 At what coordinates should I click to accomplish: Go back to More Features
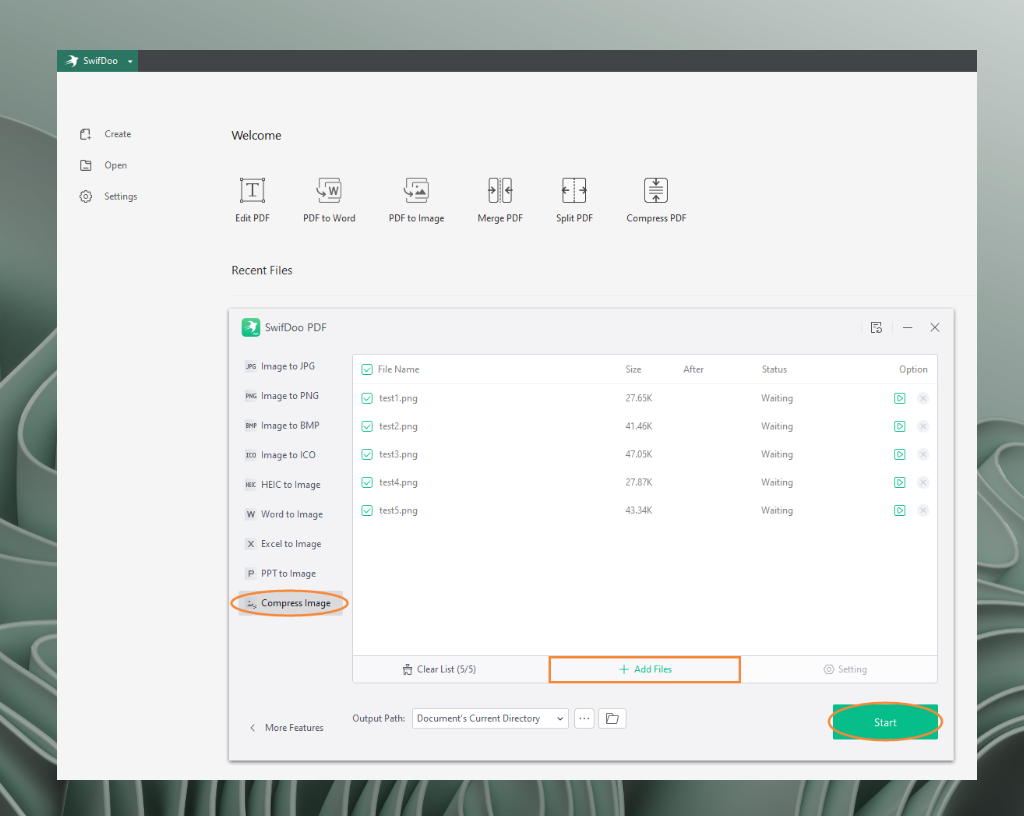pos(287,727)
